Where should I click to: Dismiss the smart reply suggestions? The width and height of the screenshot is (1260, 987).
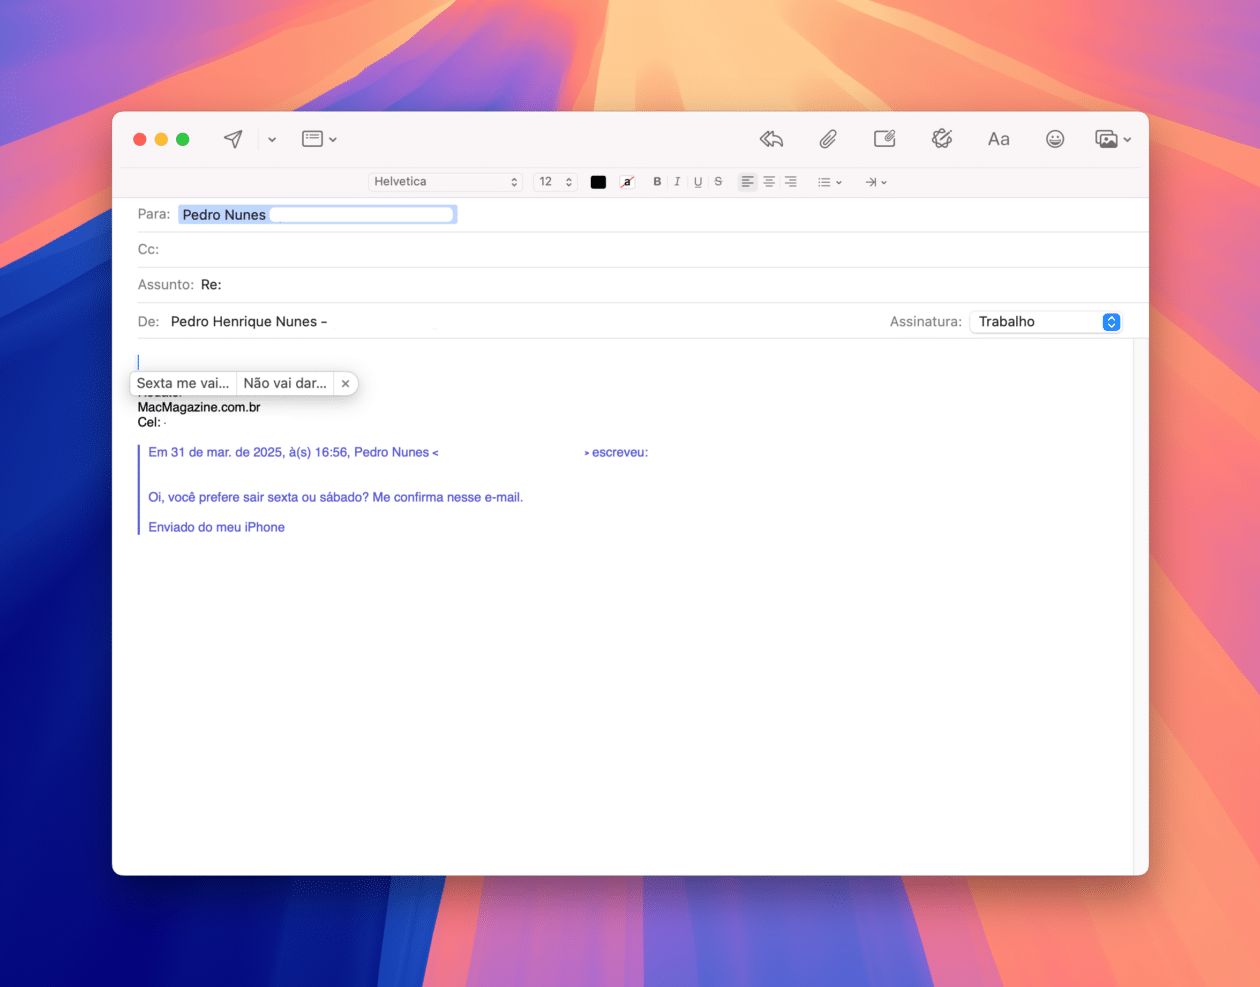(x=345, y=383)
